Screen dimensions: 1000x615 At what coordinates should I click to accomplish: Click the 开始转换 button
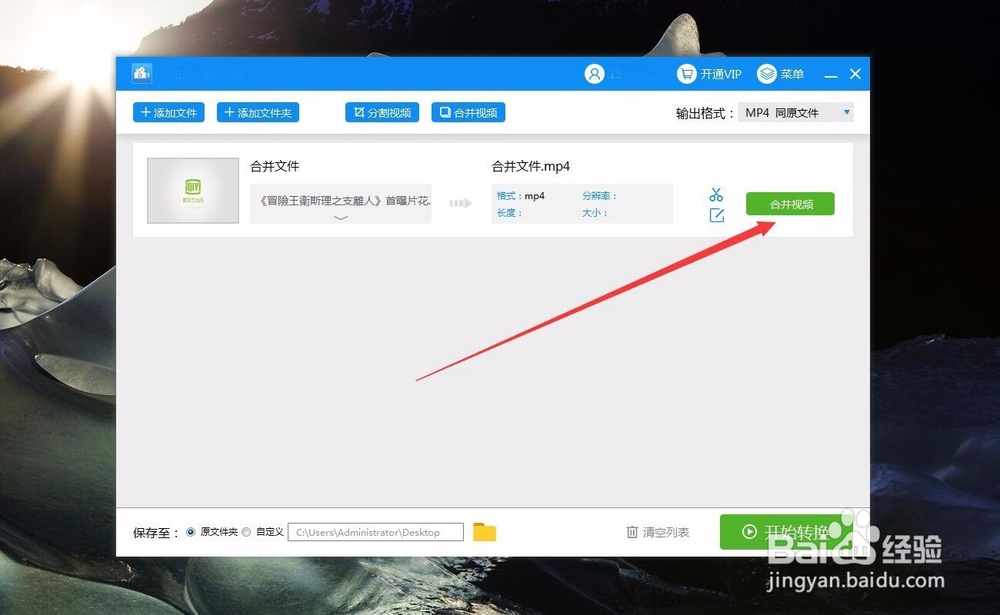click(784, 531)
